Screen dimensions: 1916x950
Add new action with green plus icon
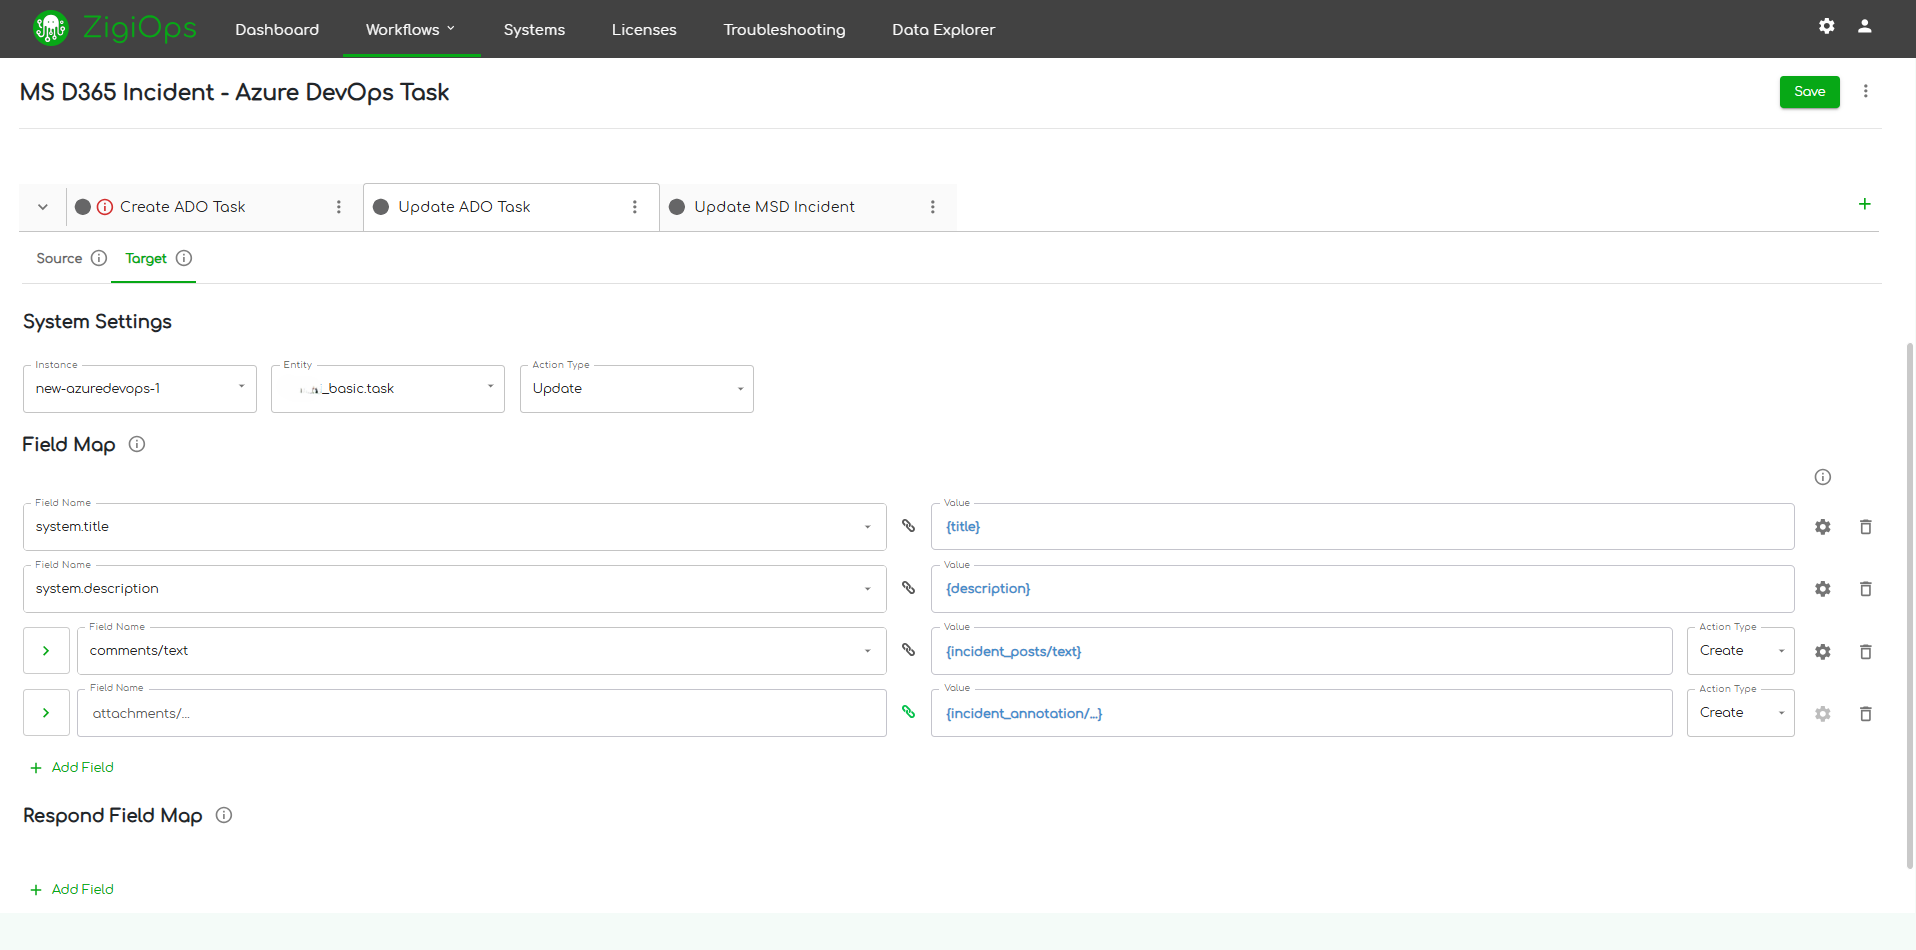pos(1864,204)
